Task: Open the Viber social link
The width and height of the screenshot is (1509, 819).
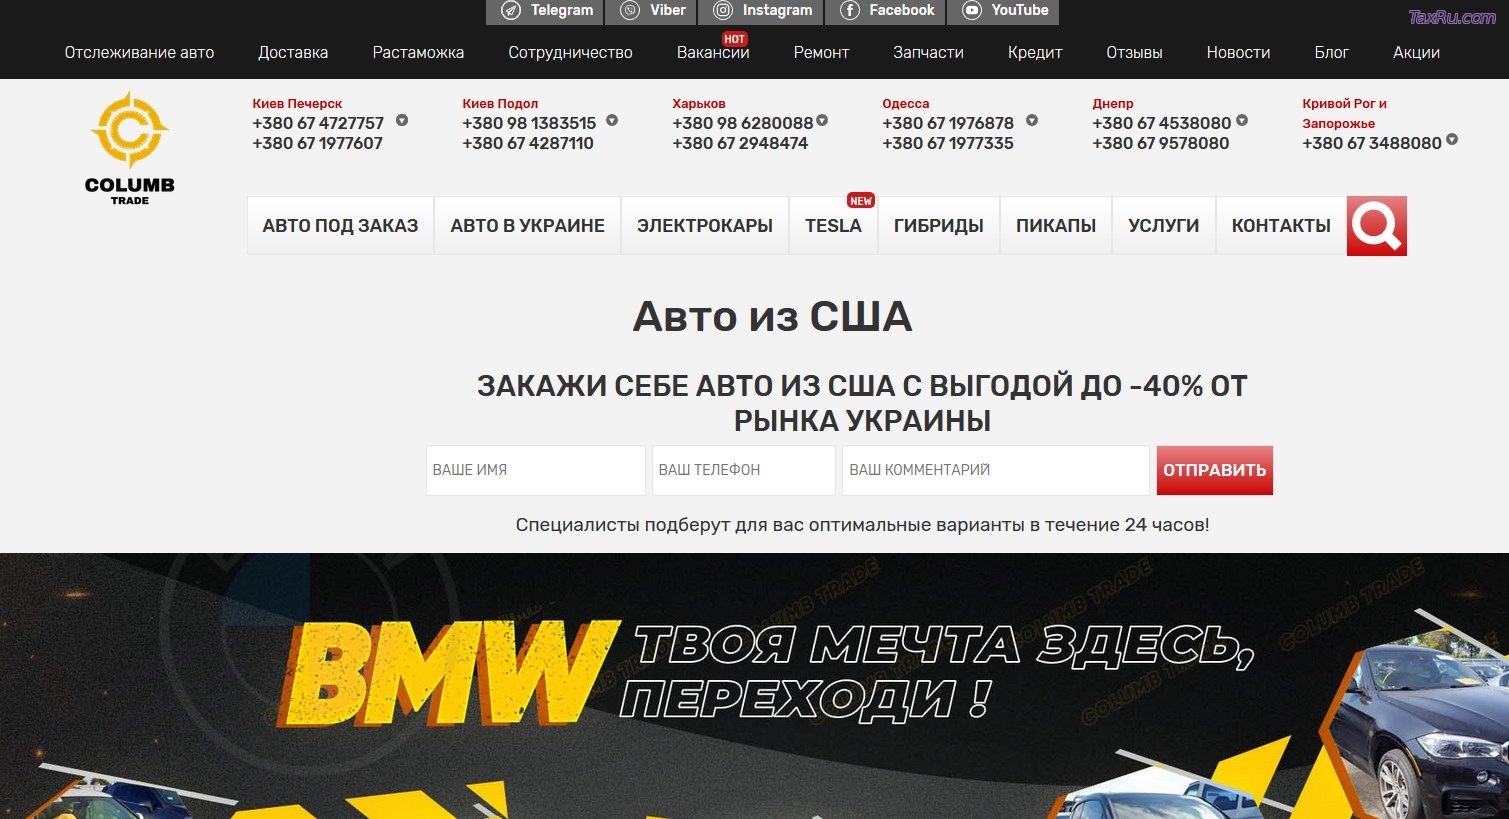Action: pos(653,11)
